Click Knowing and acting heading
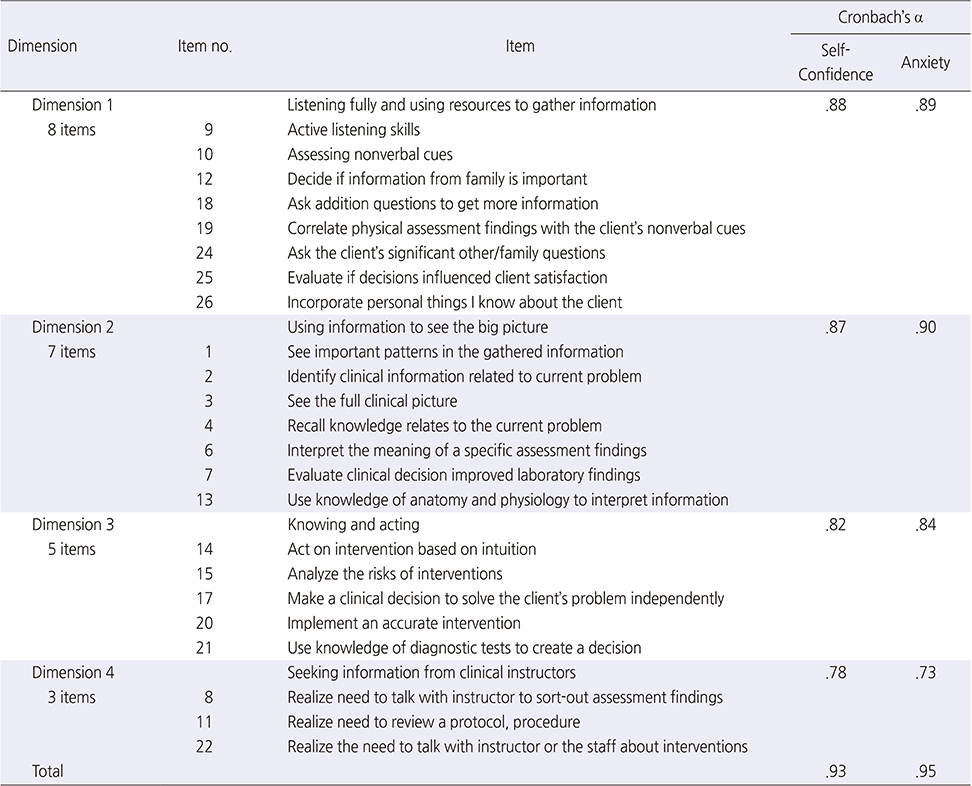This screenshot has width=972, height=786. point(353,524)
